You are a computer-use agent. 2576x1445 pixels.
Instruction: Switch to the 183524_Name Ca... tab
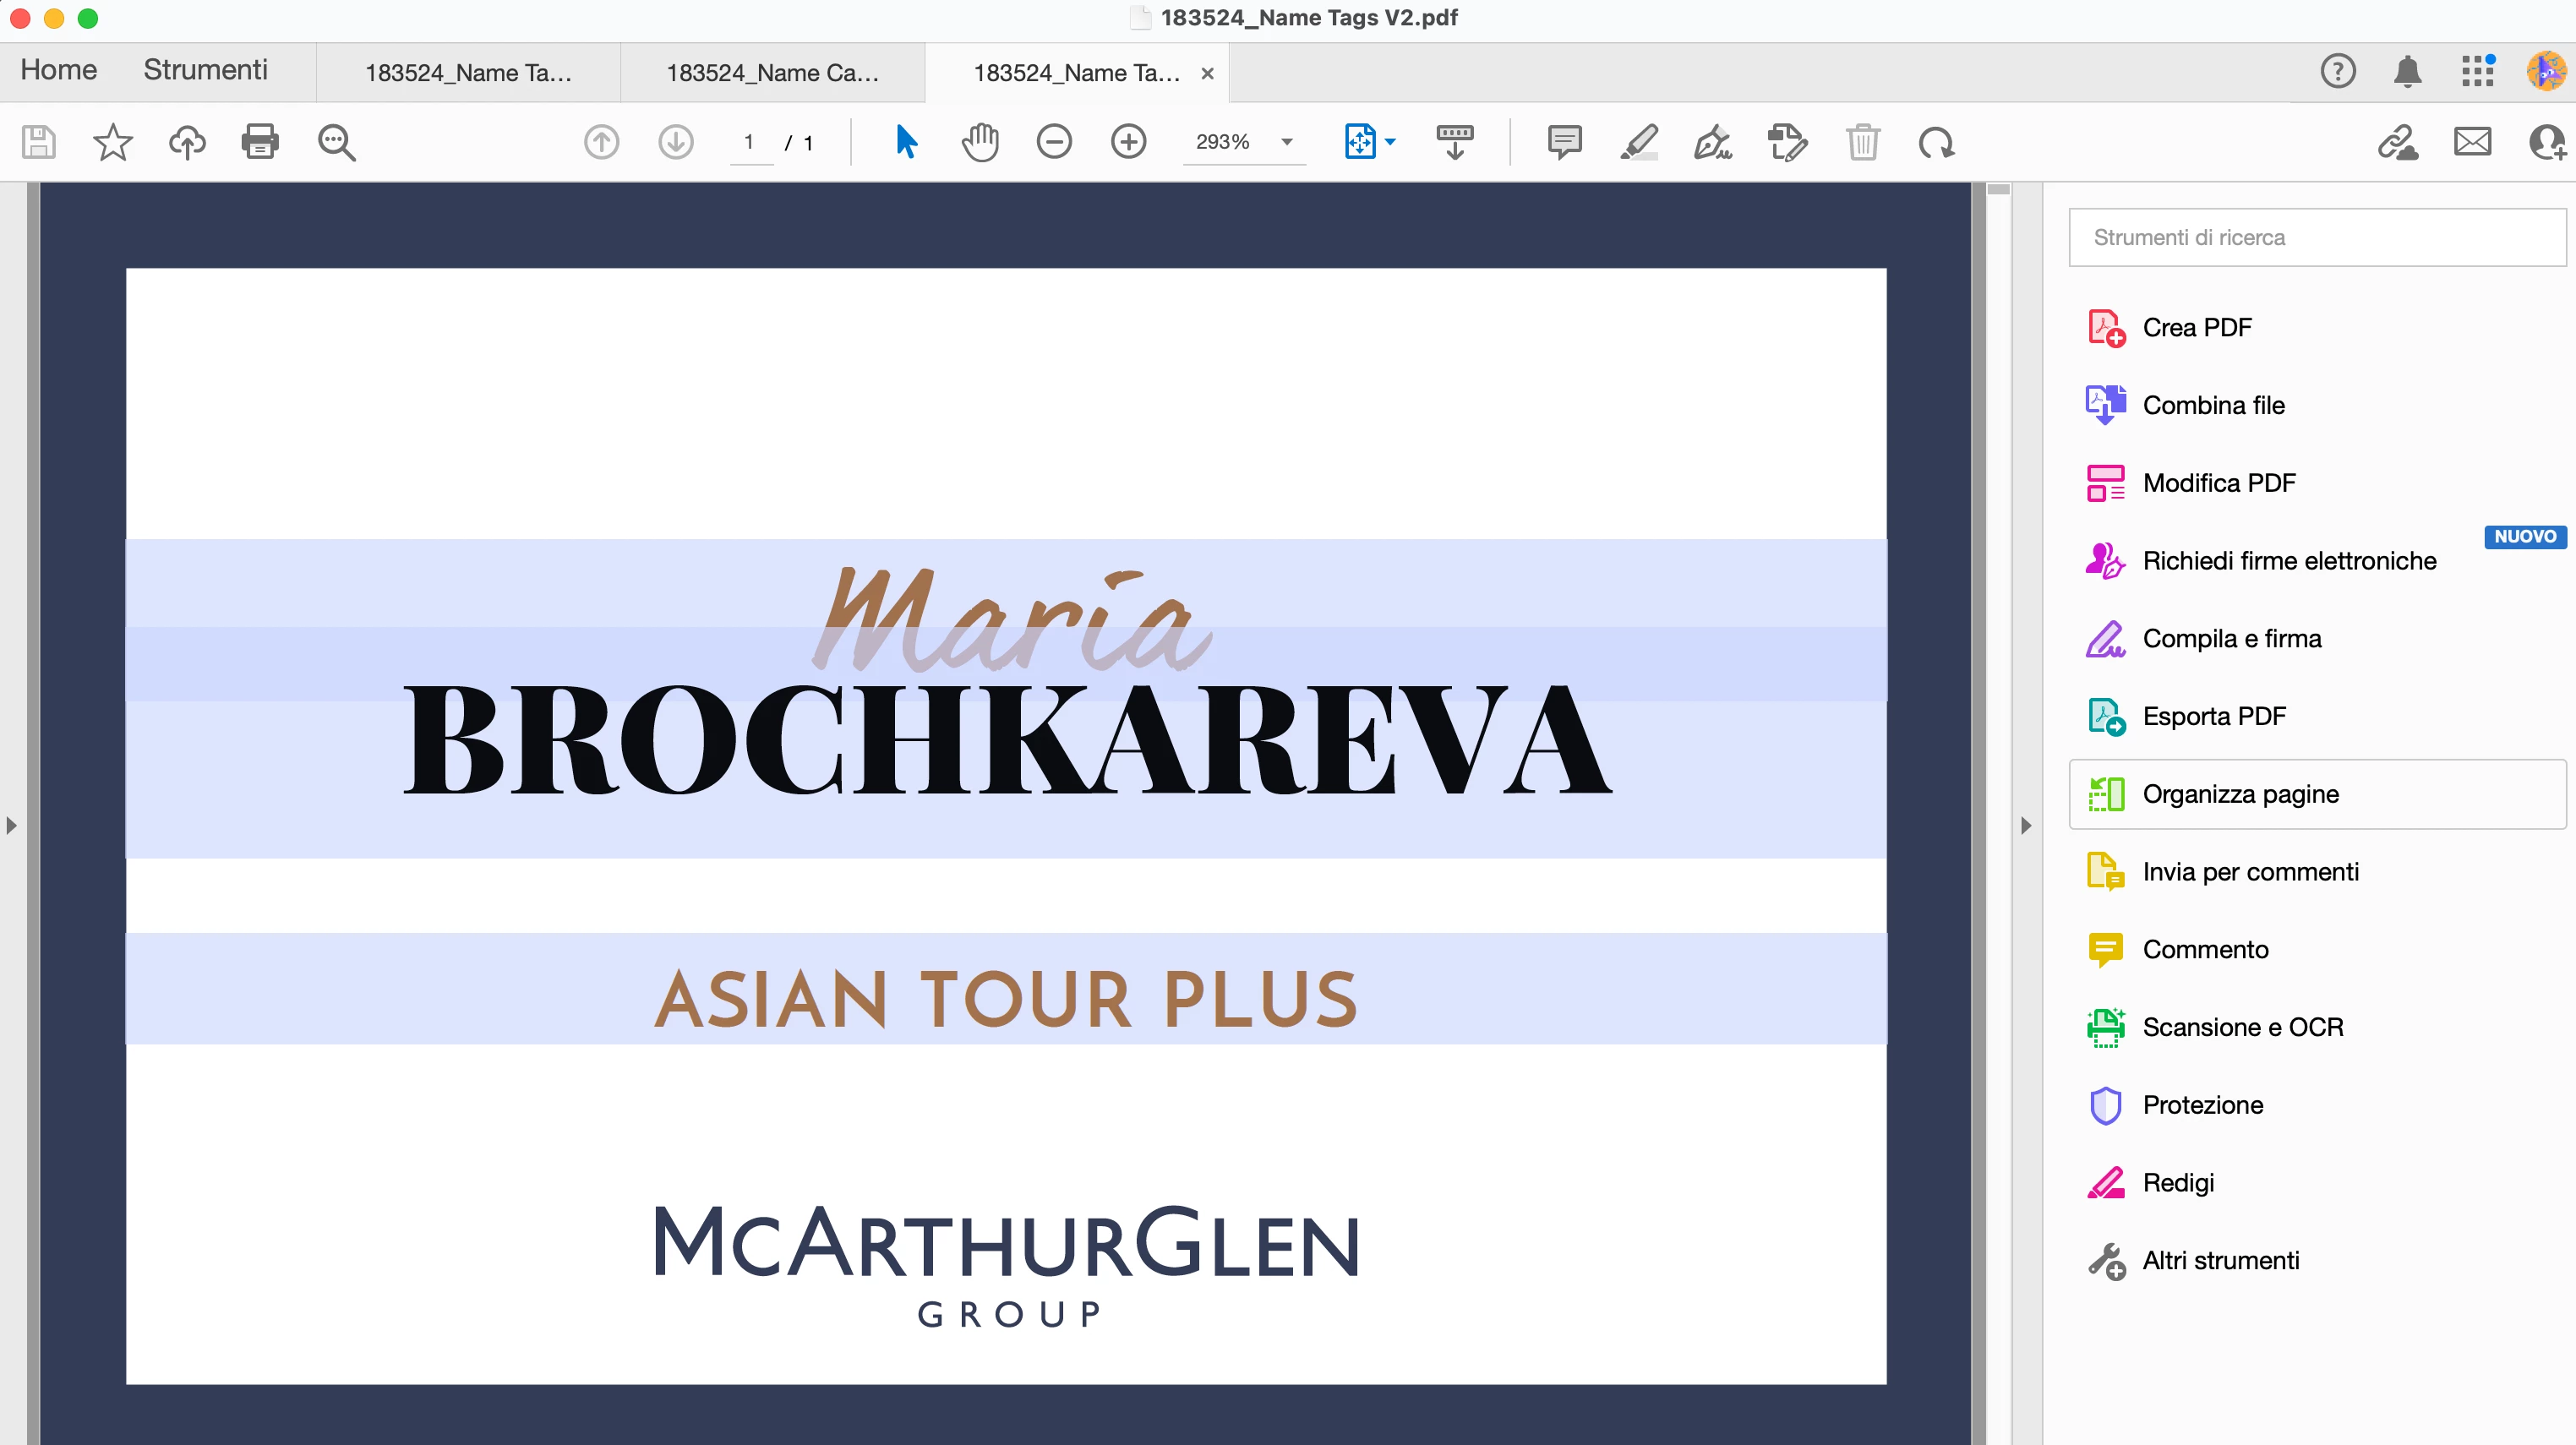pyautogui.click(x=772, y=73)
